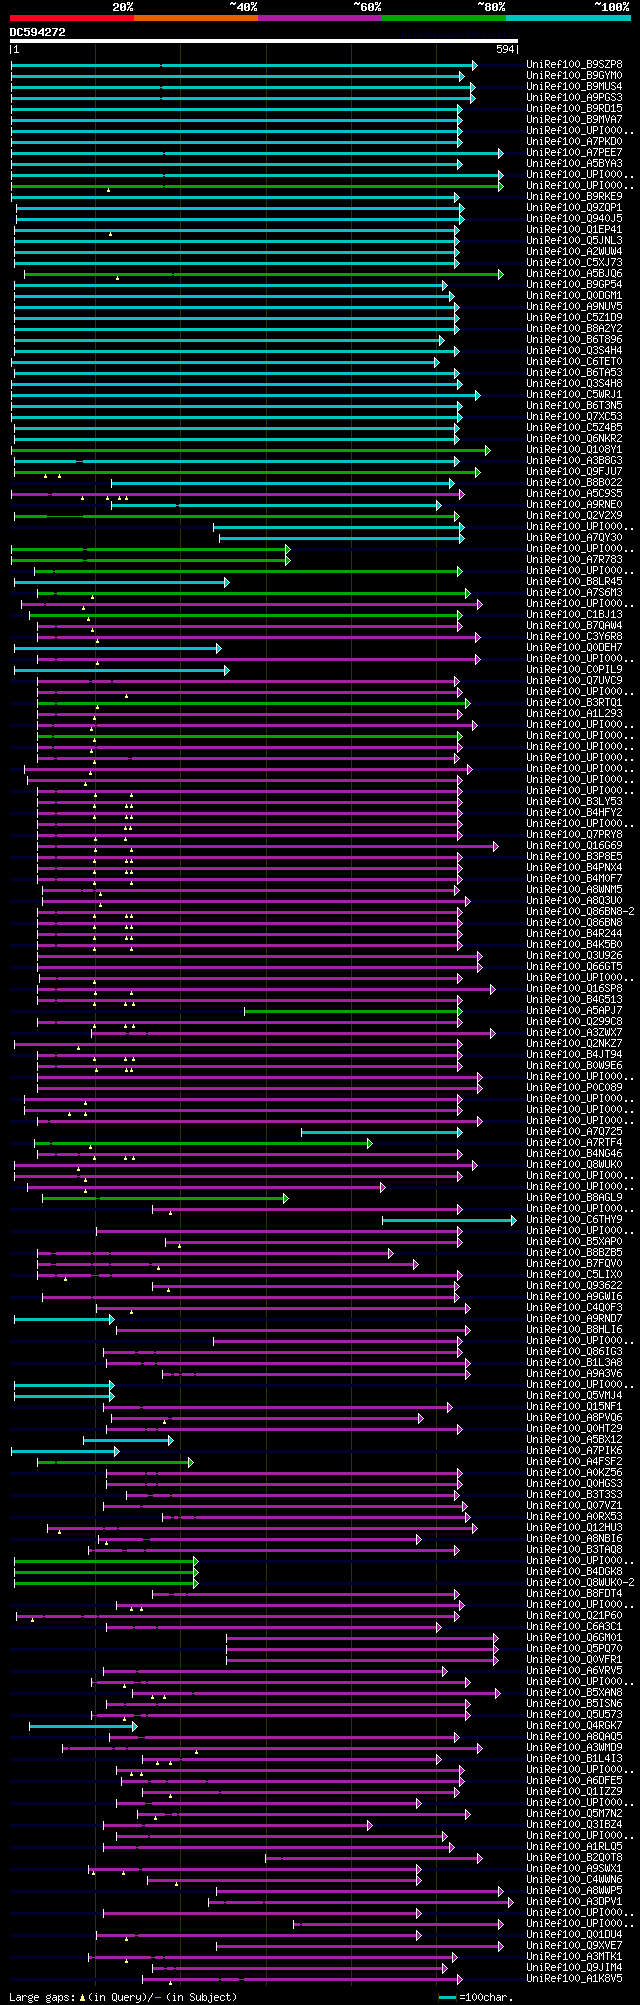640x2005 pixels.
Task: Select the UniRef100_C5WRJ1 label
Action: [x=574, y=395]
